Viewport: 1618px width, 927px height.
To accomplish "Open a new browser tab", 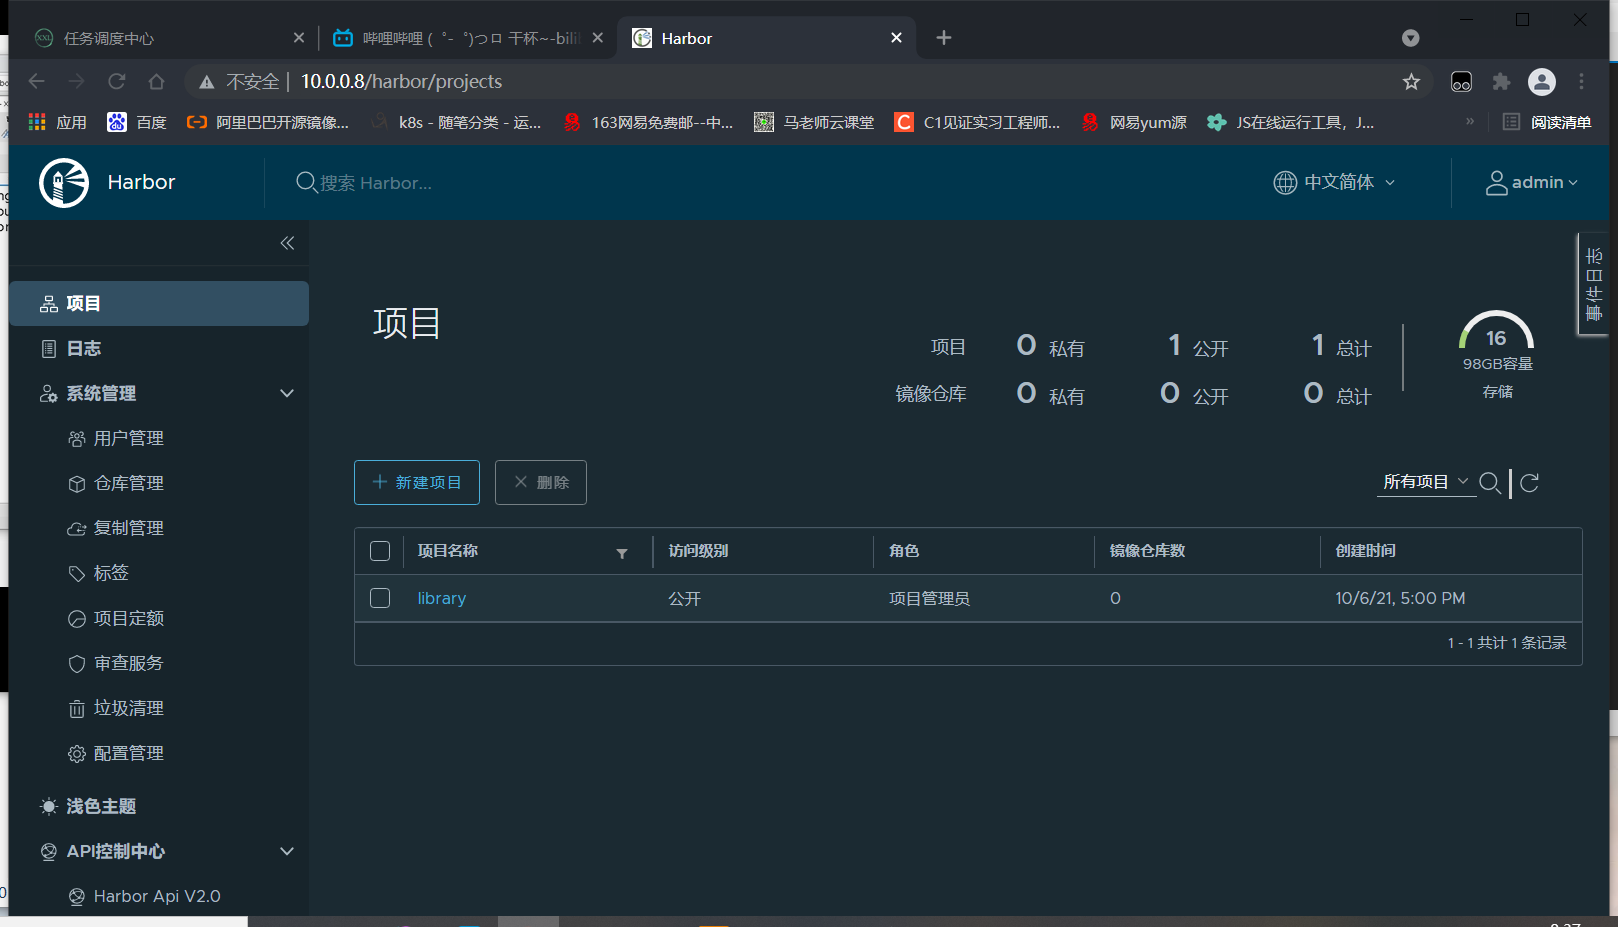I will point(944,38).
